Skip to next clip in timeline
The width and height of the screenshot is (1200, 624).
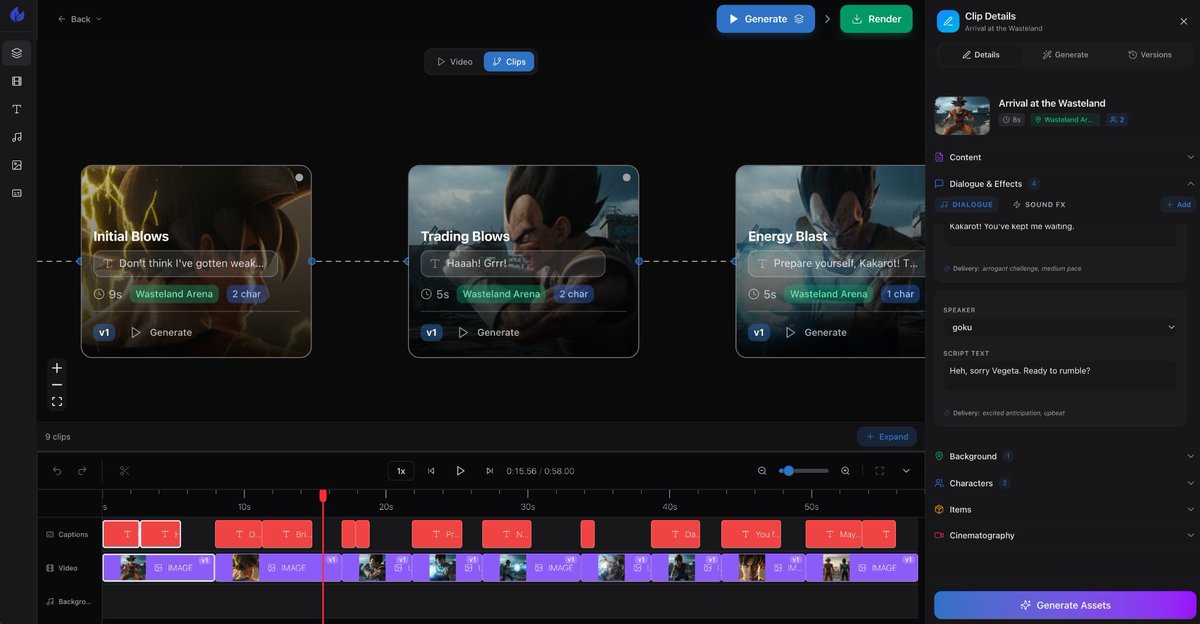(489, 471)
